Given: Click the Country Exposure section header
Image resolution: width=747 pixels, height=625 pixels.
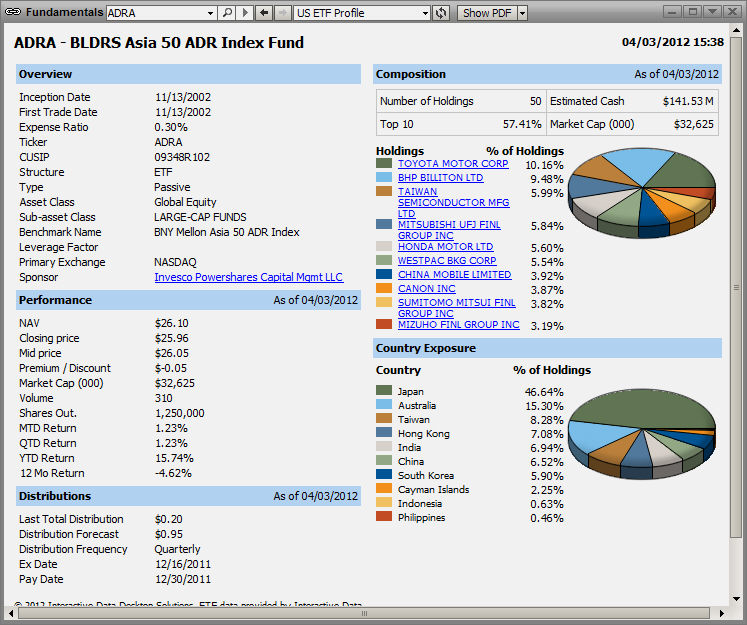Looking at the screenshot, I should point(547,348).
